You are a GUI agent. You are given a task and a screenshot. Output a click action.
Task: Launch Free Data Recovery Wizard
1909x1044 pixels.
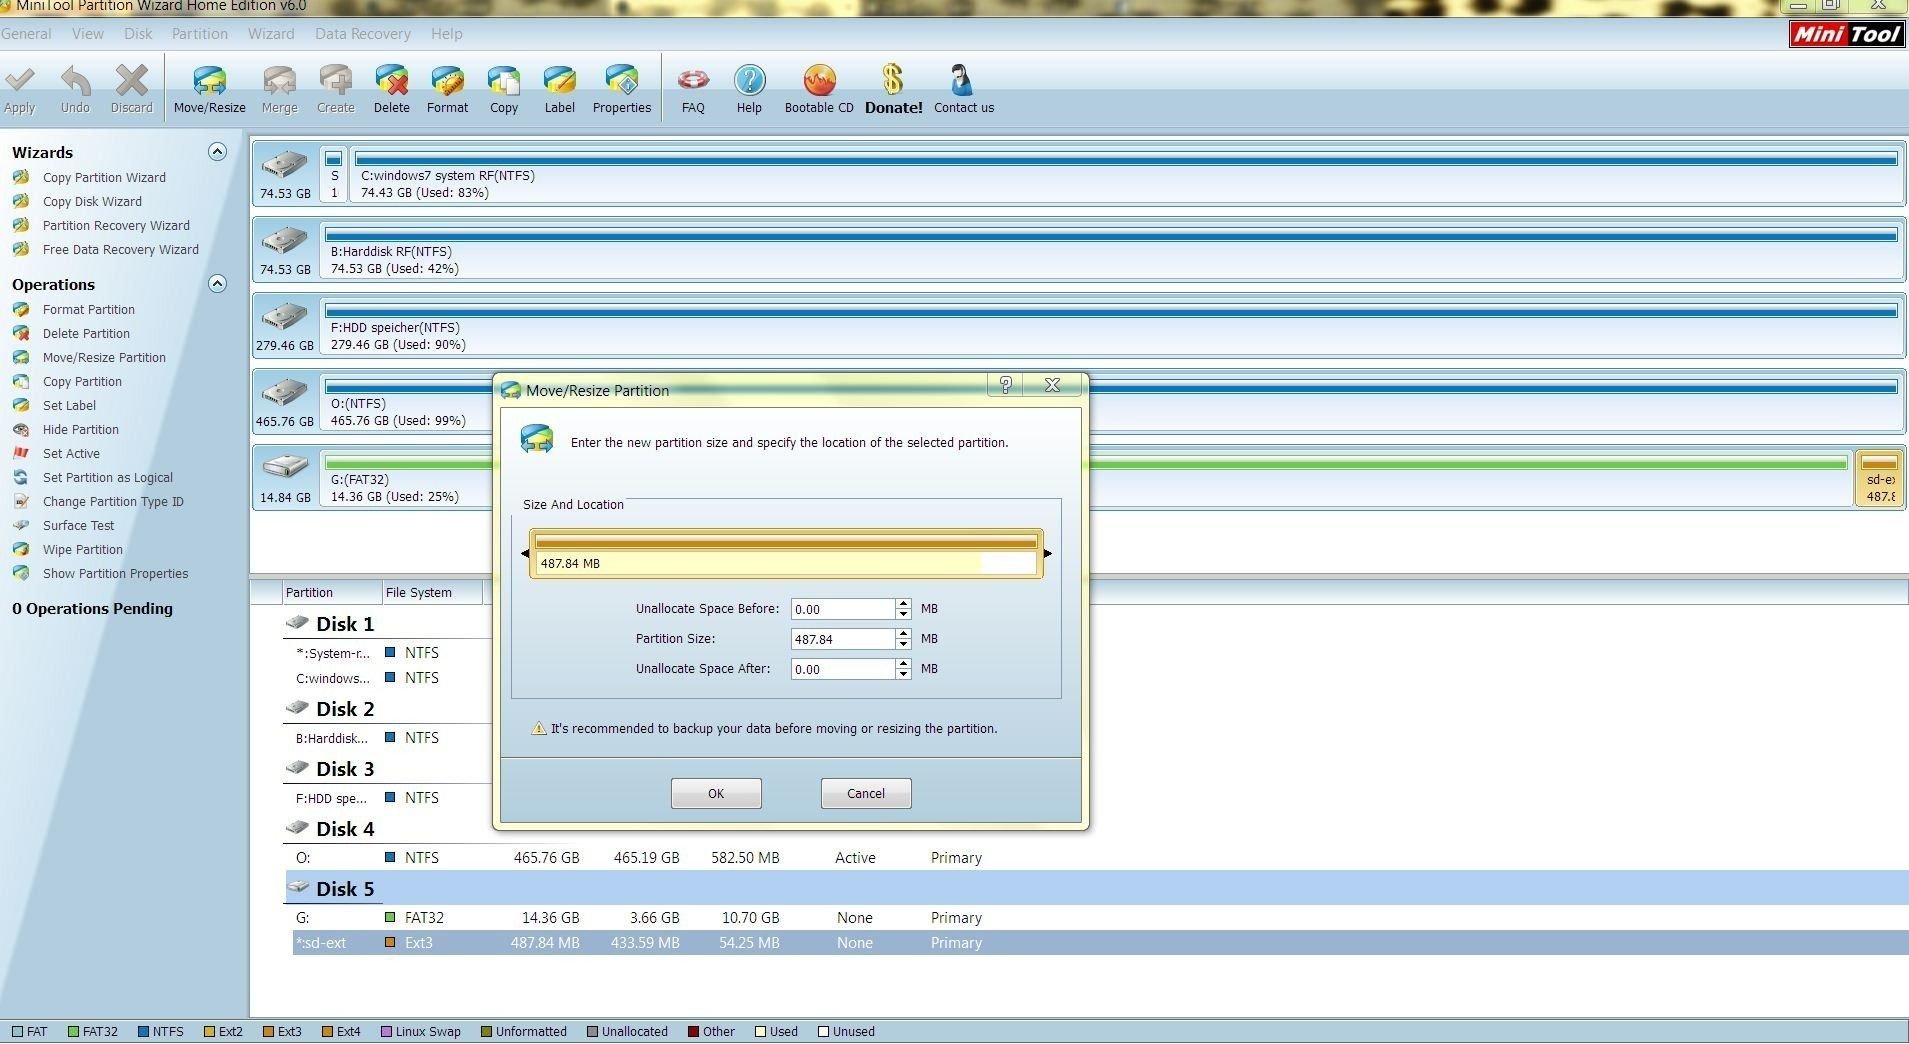120,249
